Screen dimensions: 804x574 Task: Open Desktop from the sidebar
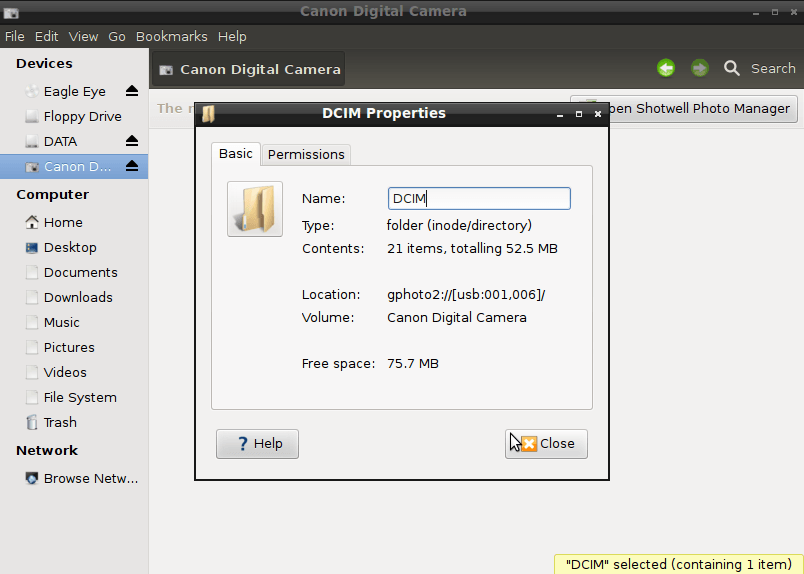74,247
